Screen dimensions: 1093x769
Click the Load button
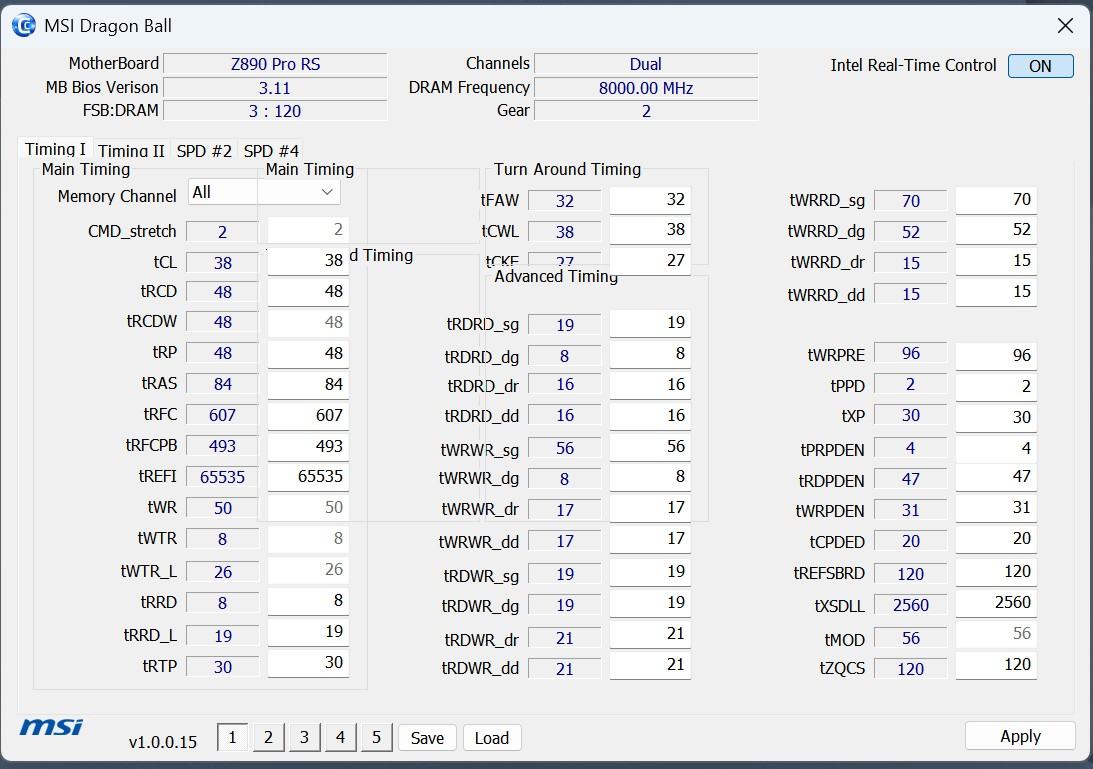click(x=492, y=738)
